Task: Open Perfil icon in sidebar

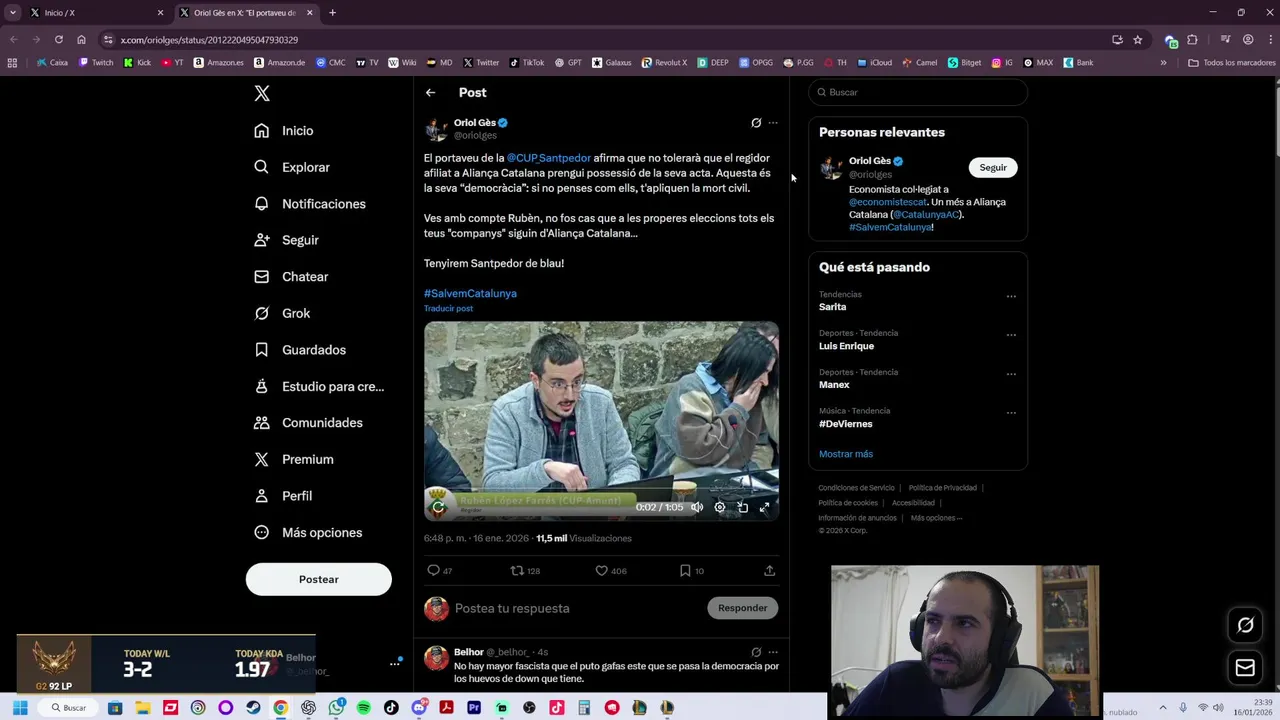Action: pyautogui.click(x=262, y=496)
